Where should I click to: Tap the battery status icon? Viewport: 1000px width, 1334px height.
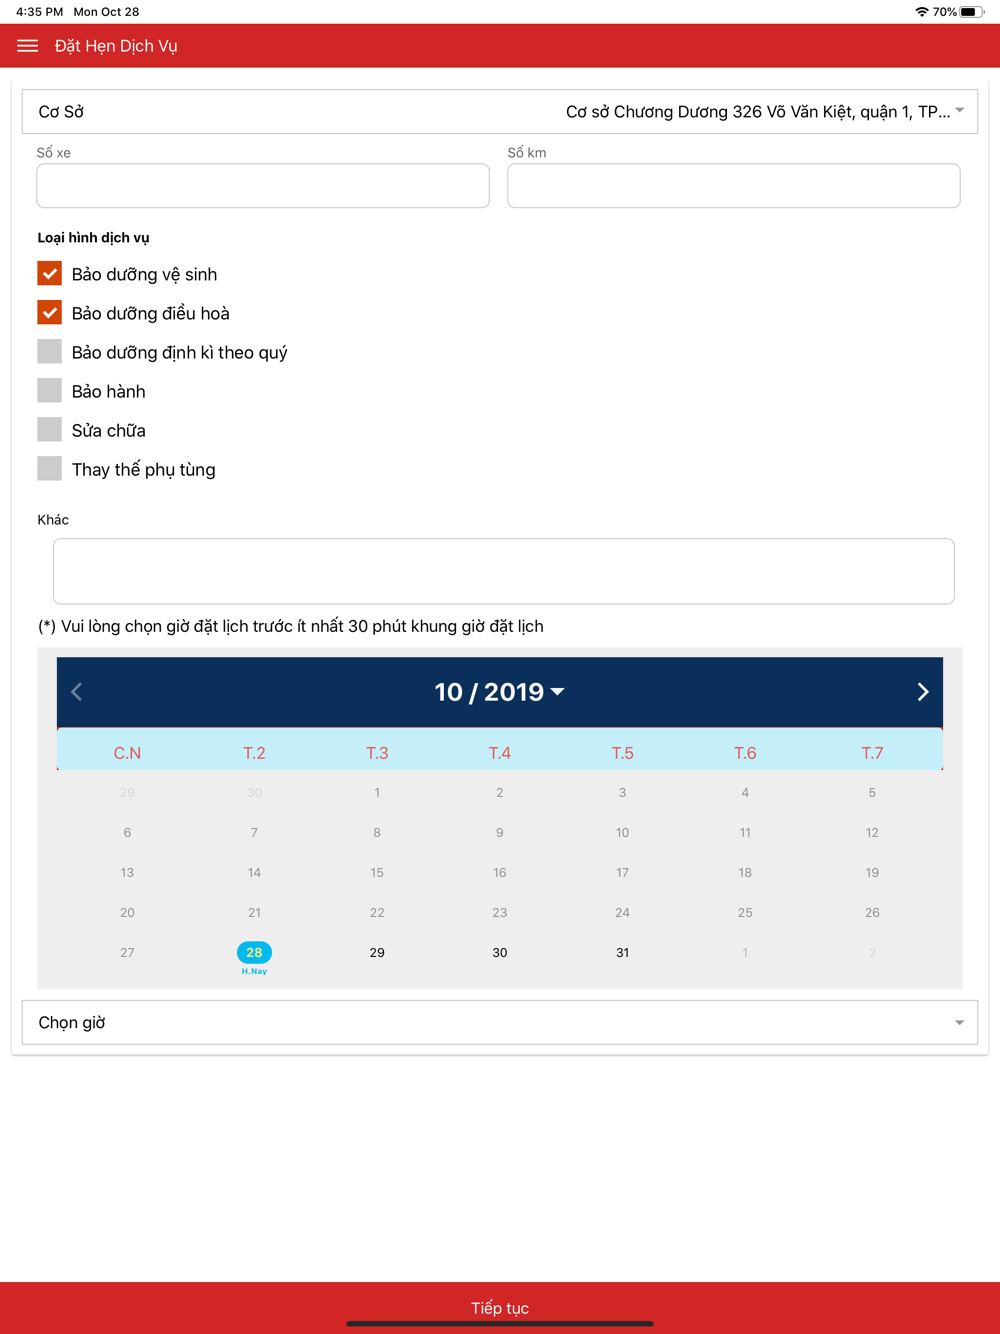click(x=972, y=12)
